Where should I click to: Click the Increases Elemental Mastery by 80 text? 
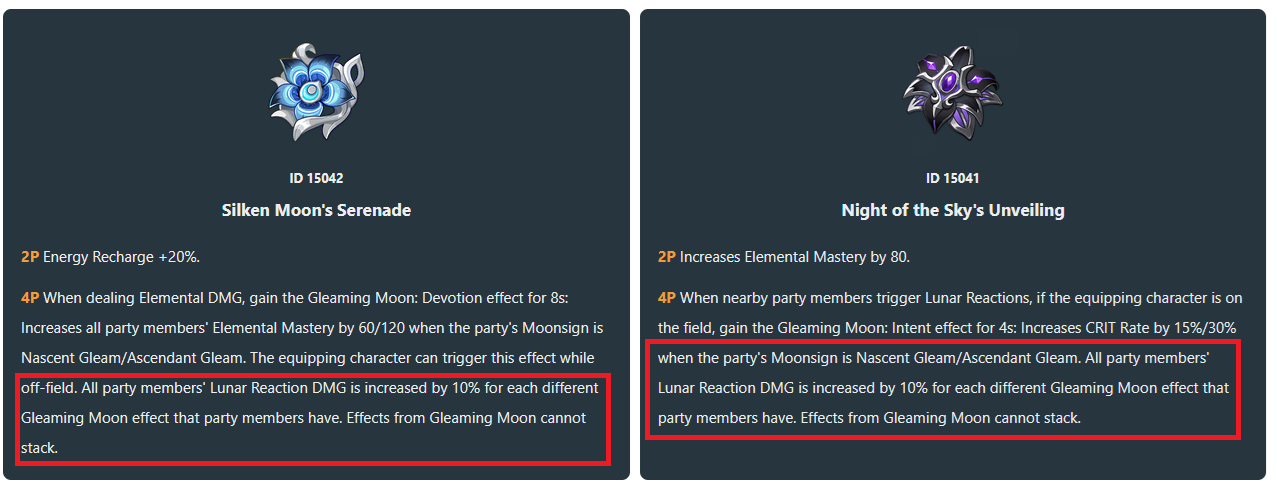pyautogui.click(x=795, y=257)
